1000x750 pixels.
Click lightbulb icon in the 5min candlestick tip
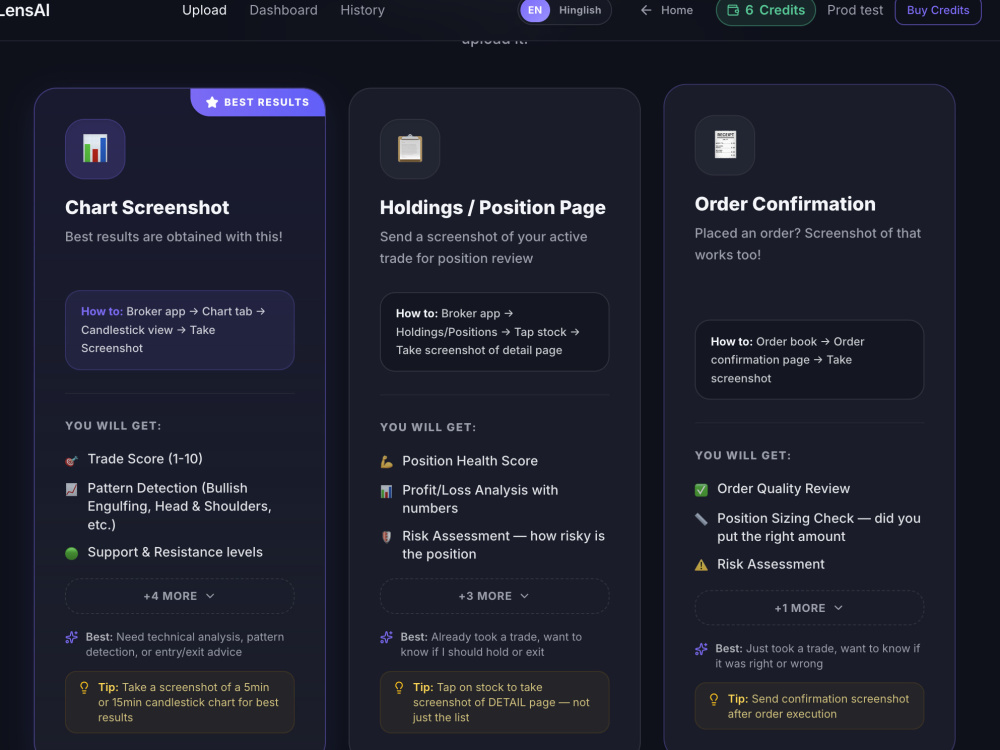pos(84,688)
